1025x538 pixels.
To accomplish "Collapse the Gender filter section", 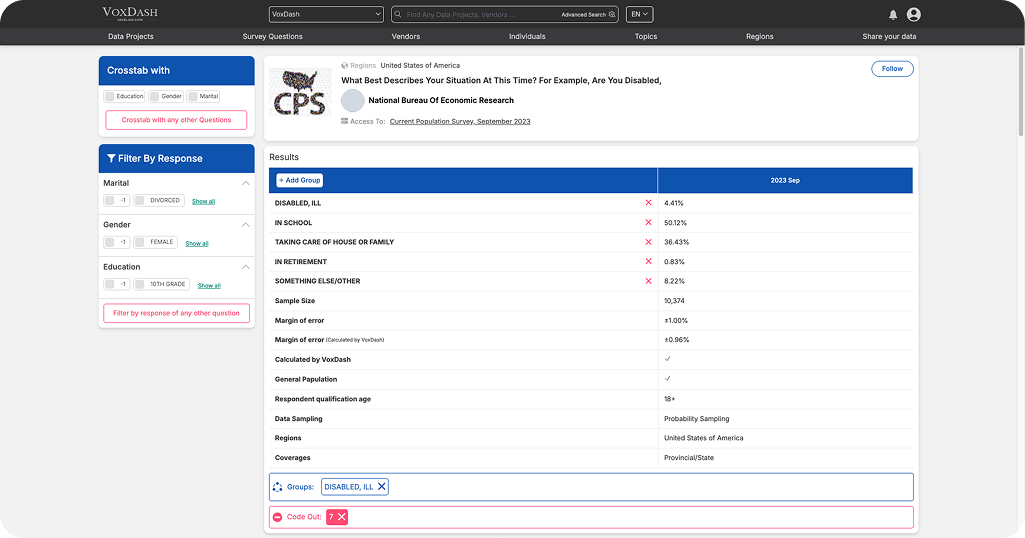I will [x=246, y=225].
